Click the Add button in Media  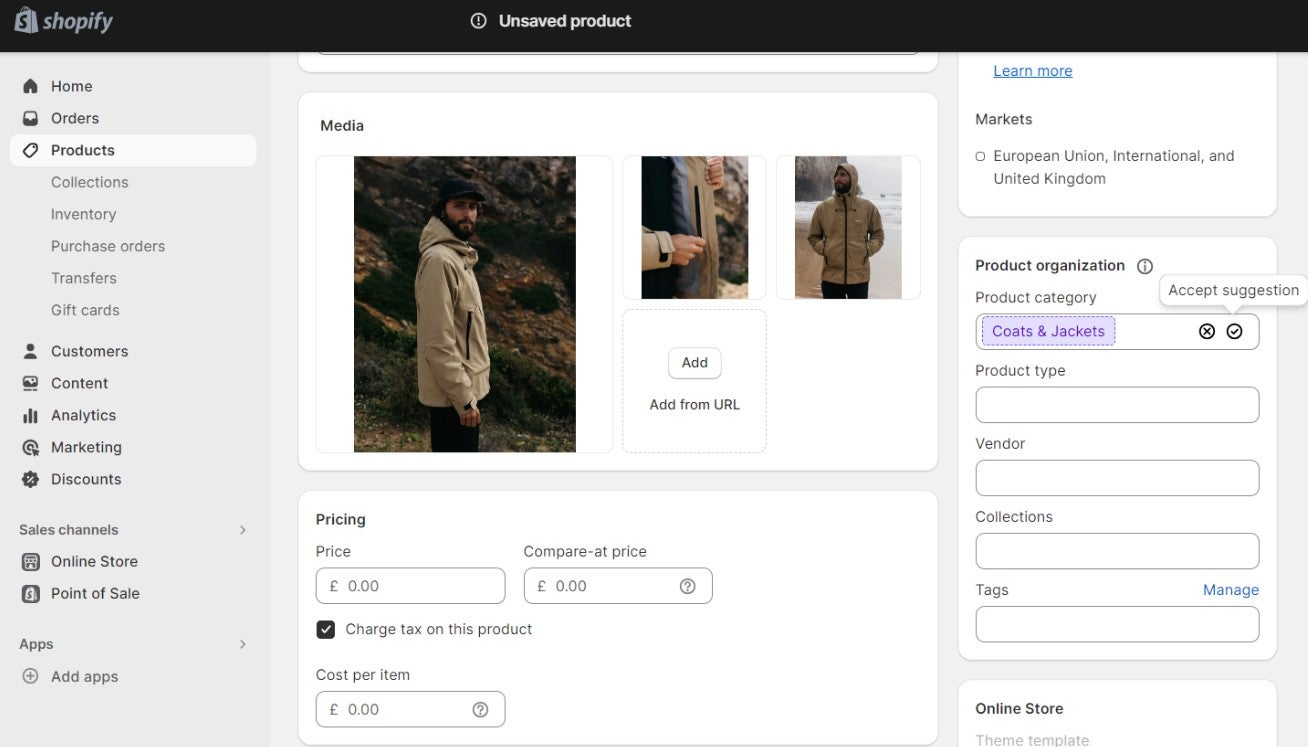(694, 362)
